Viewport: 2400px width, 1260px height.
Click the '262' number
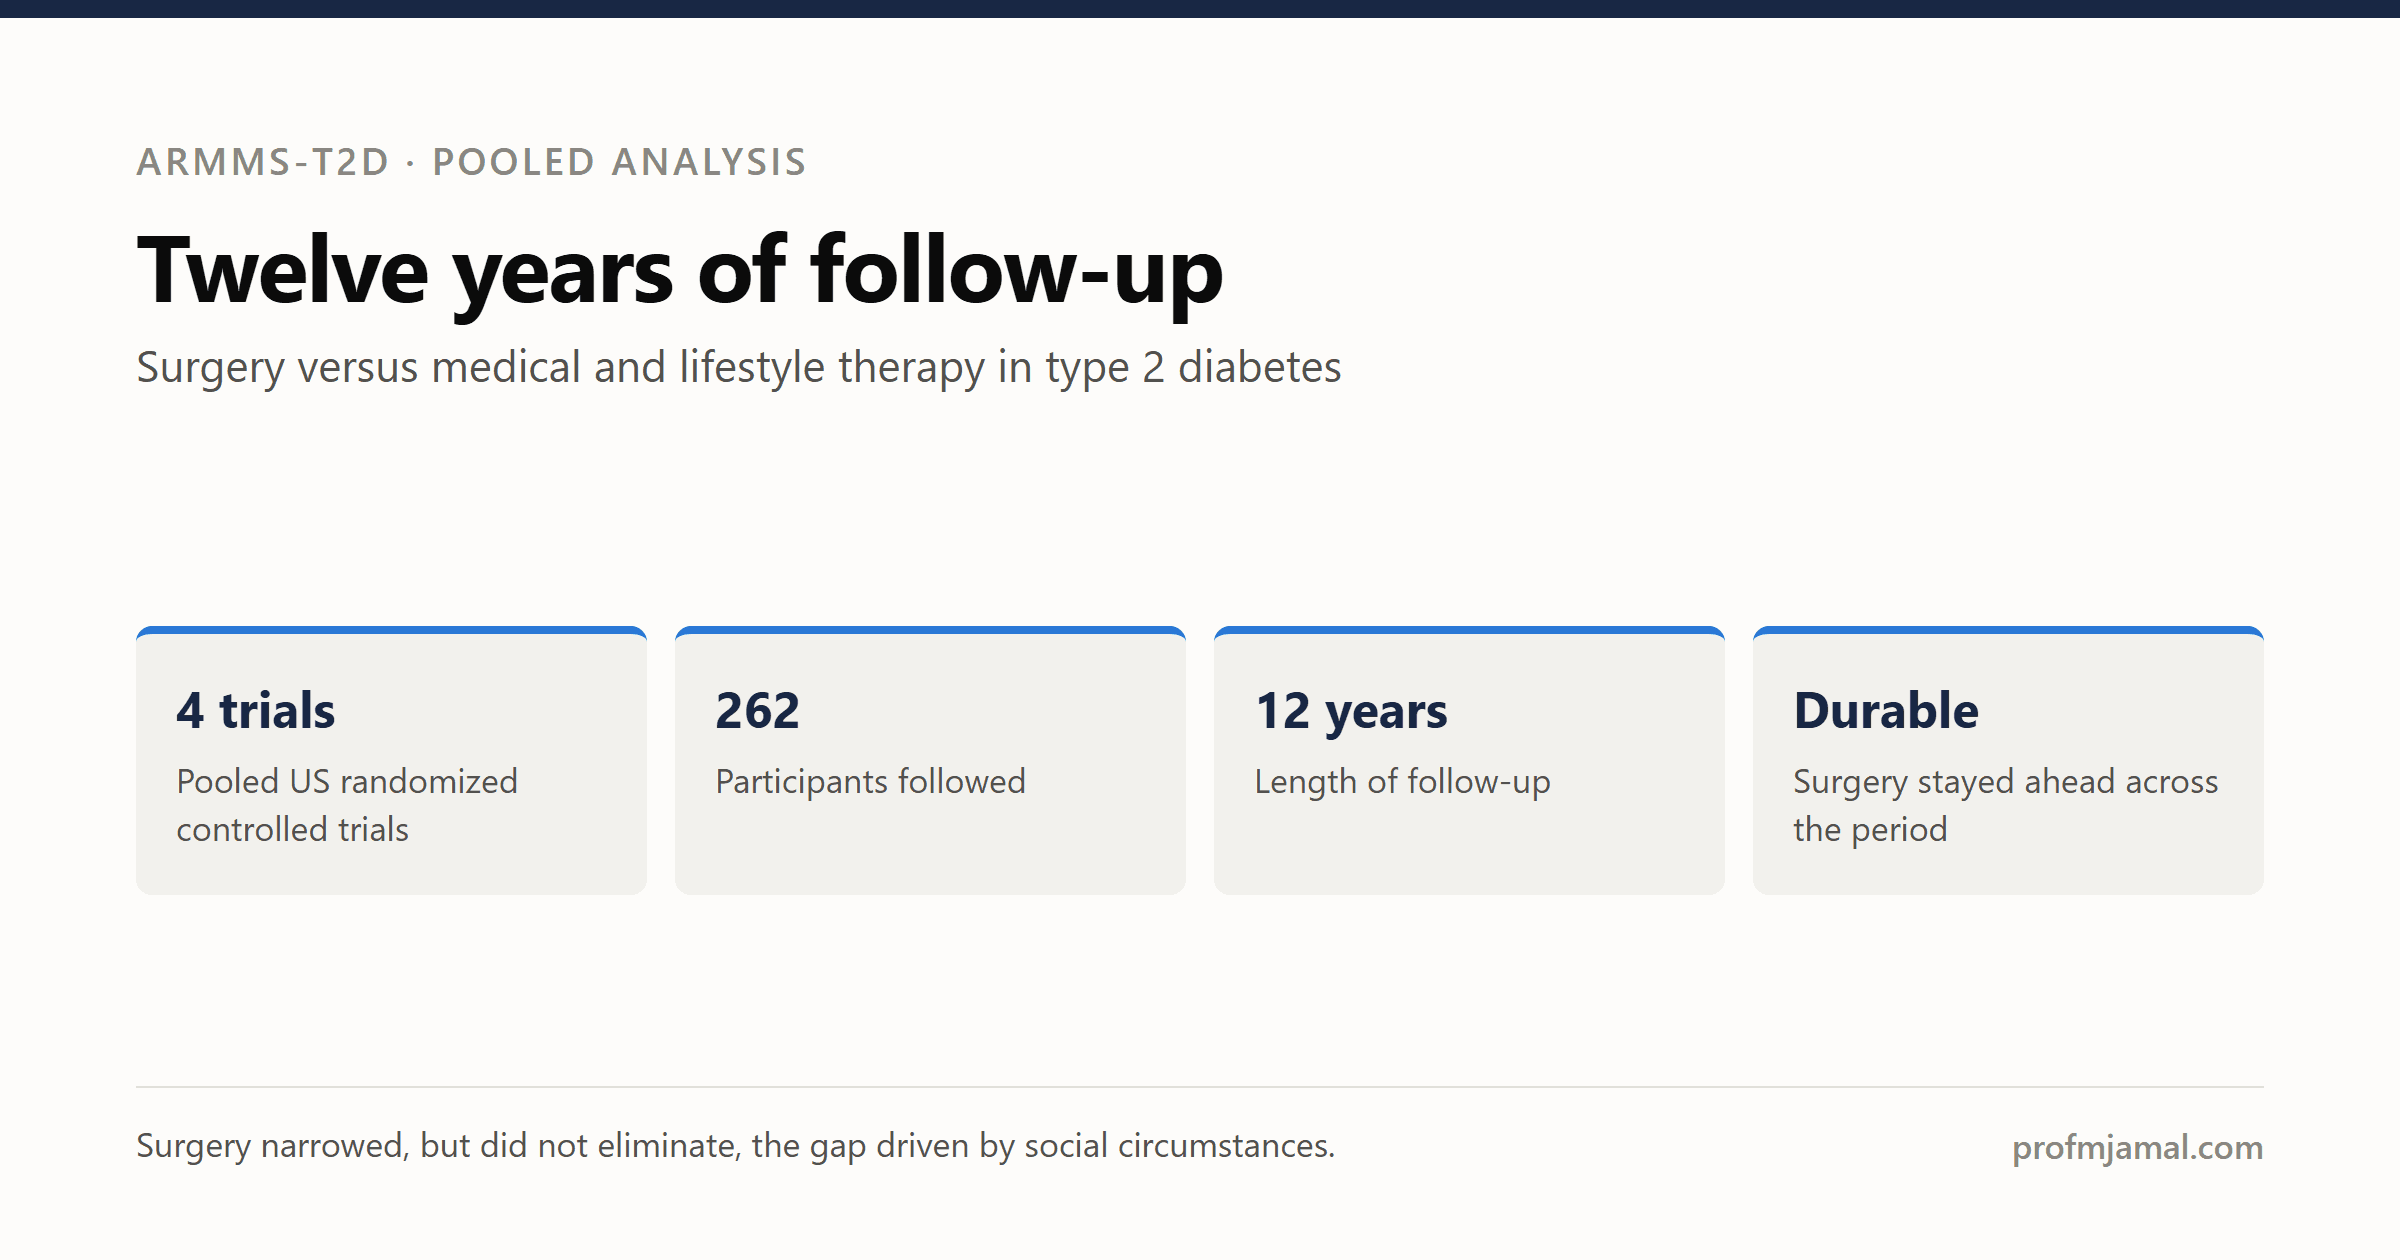coord(757,711)
